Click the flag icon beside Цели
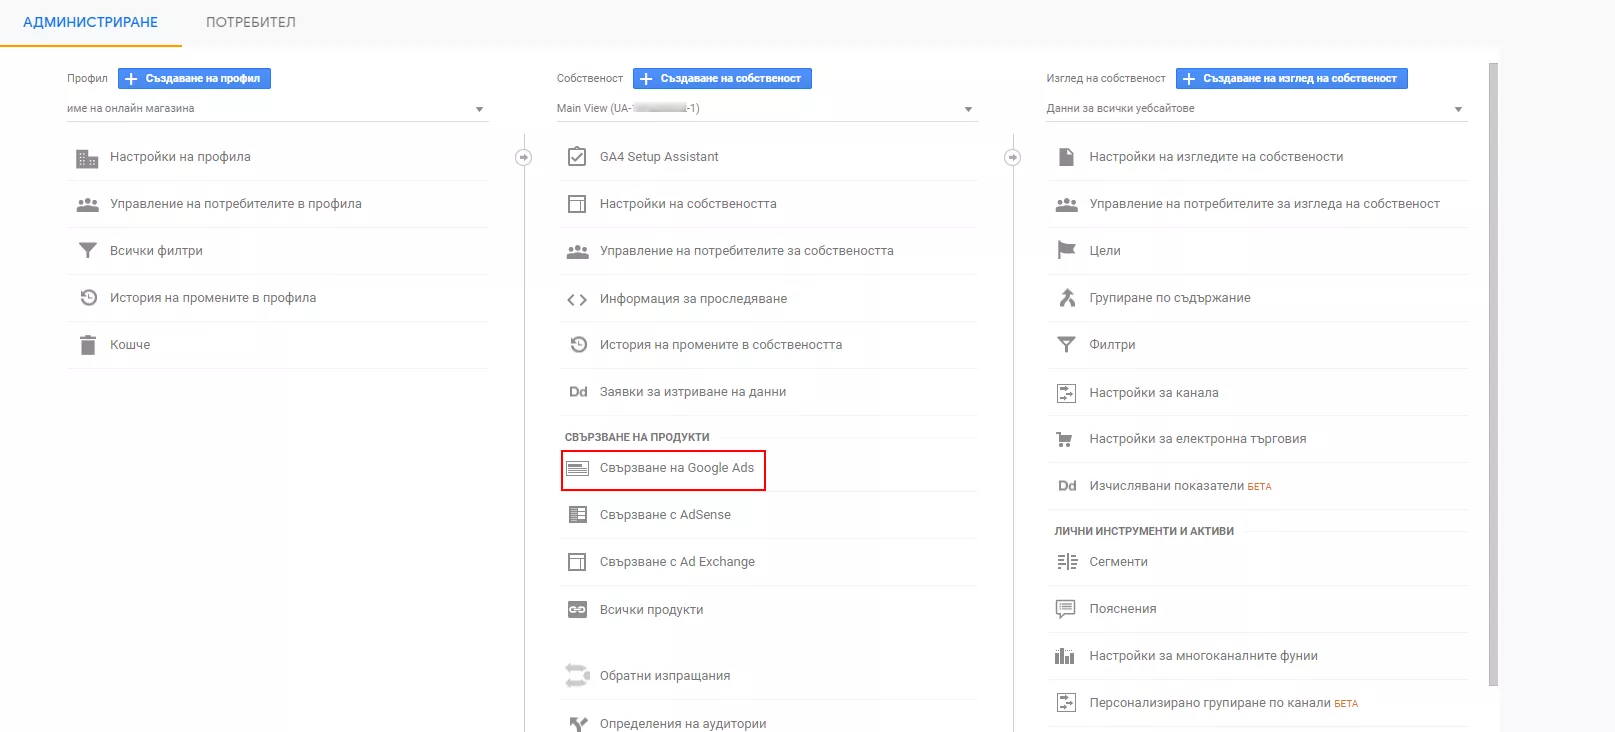Screen dimensions: 1615x732 (x=1066, y=250)
